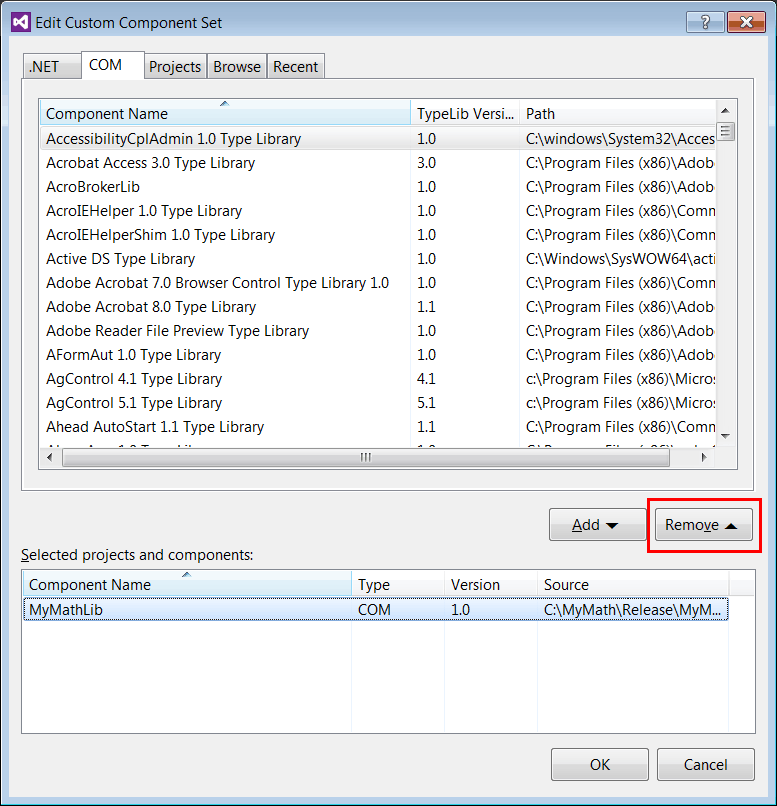This screenshot has width=777, height=806.
Task: Select Active DS Type Library row
Action: (x=378, y=259)
